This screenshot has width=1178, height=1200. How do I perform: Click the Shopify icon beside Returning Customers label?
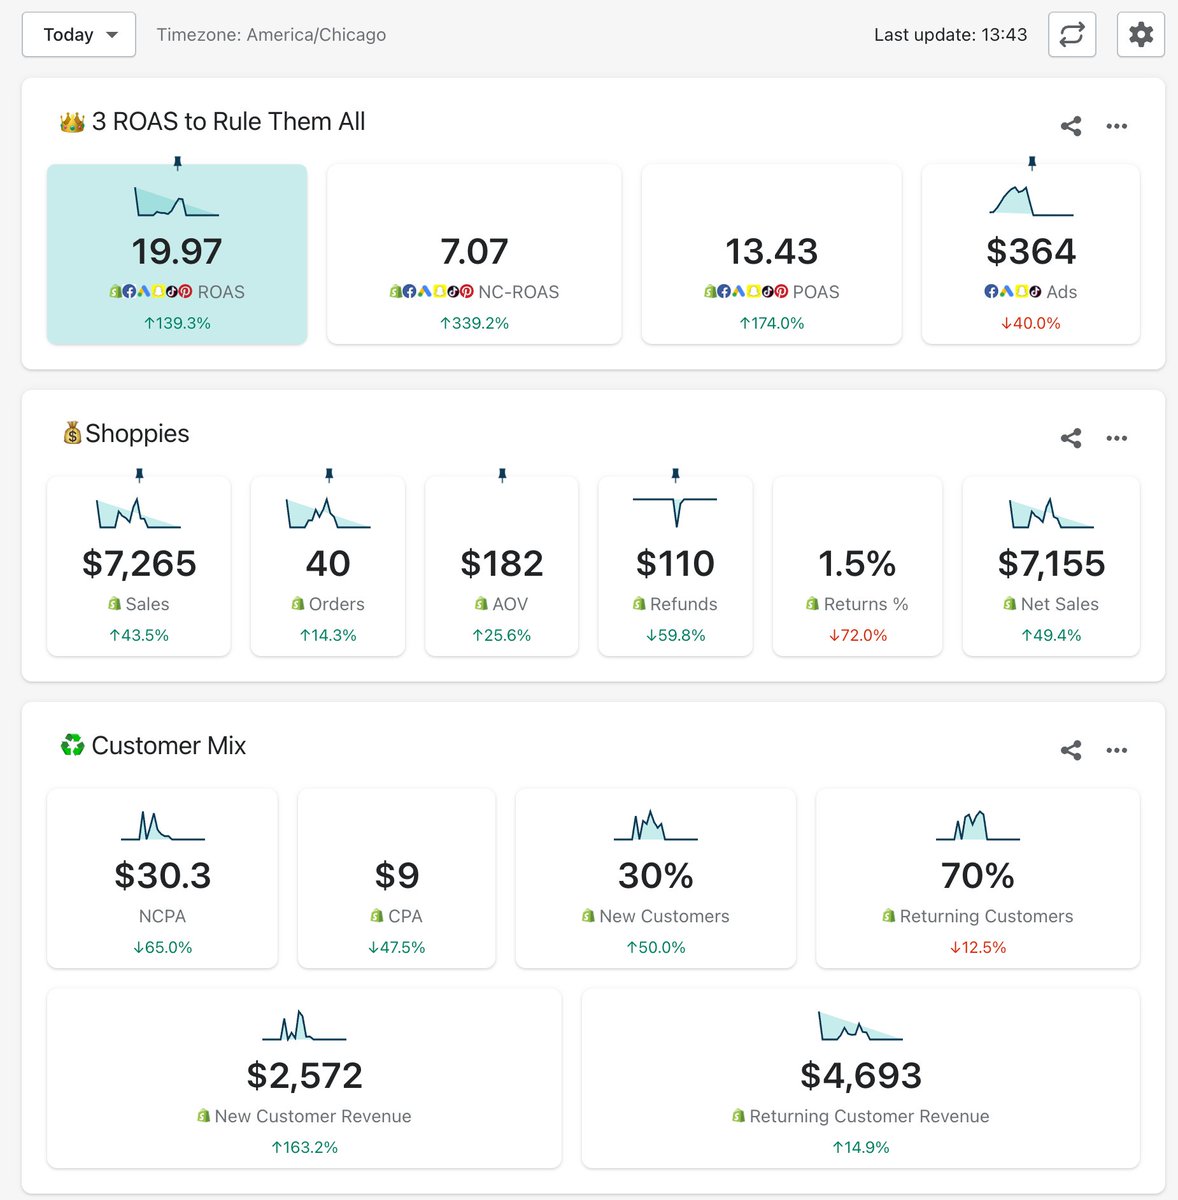coord(888,915)
